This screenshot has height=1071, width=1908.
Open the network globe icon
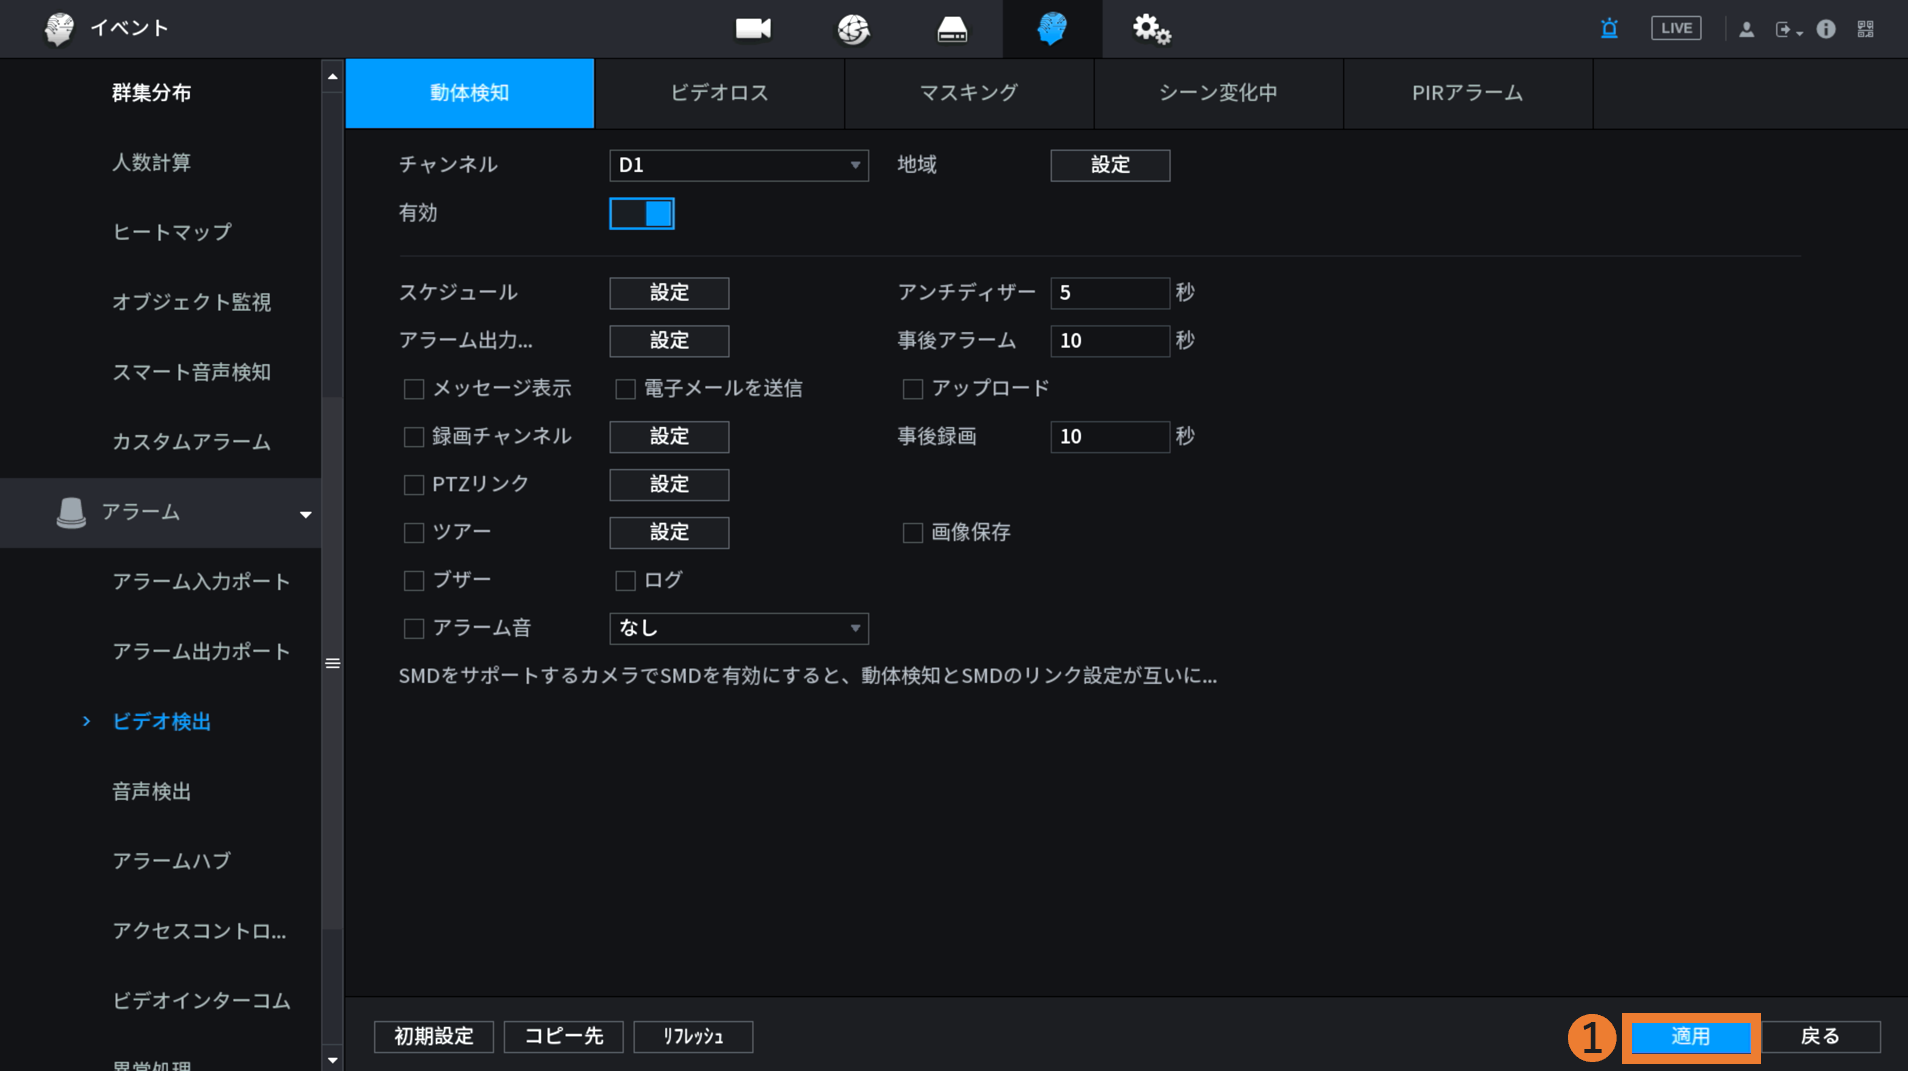pyautogui.click(x=852, y=29)
